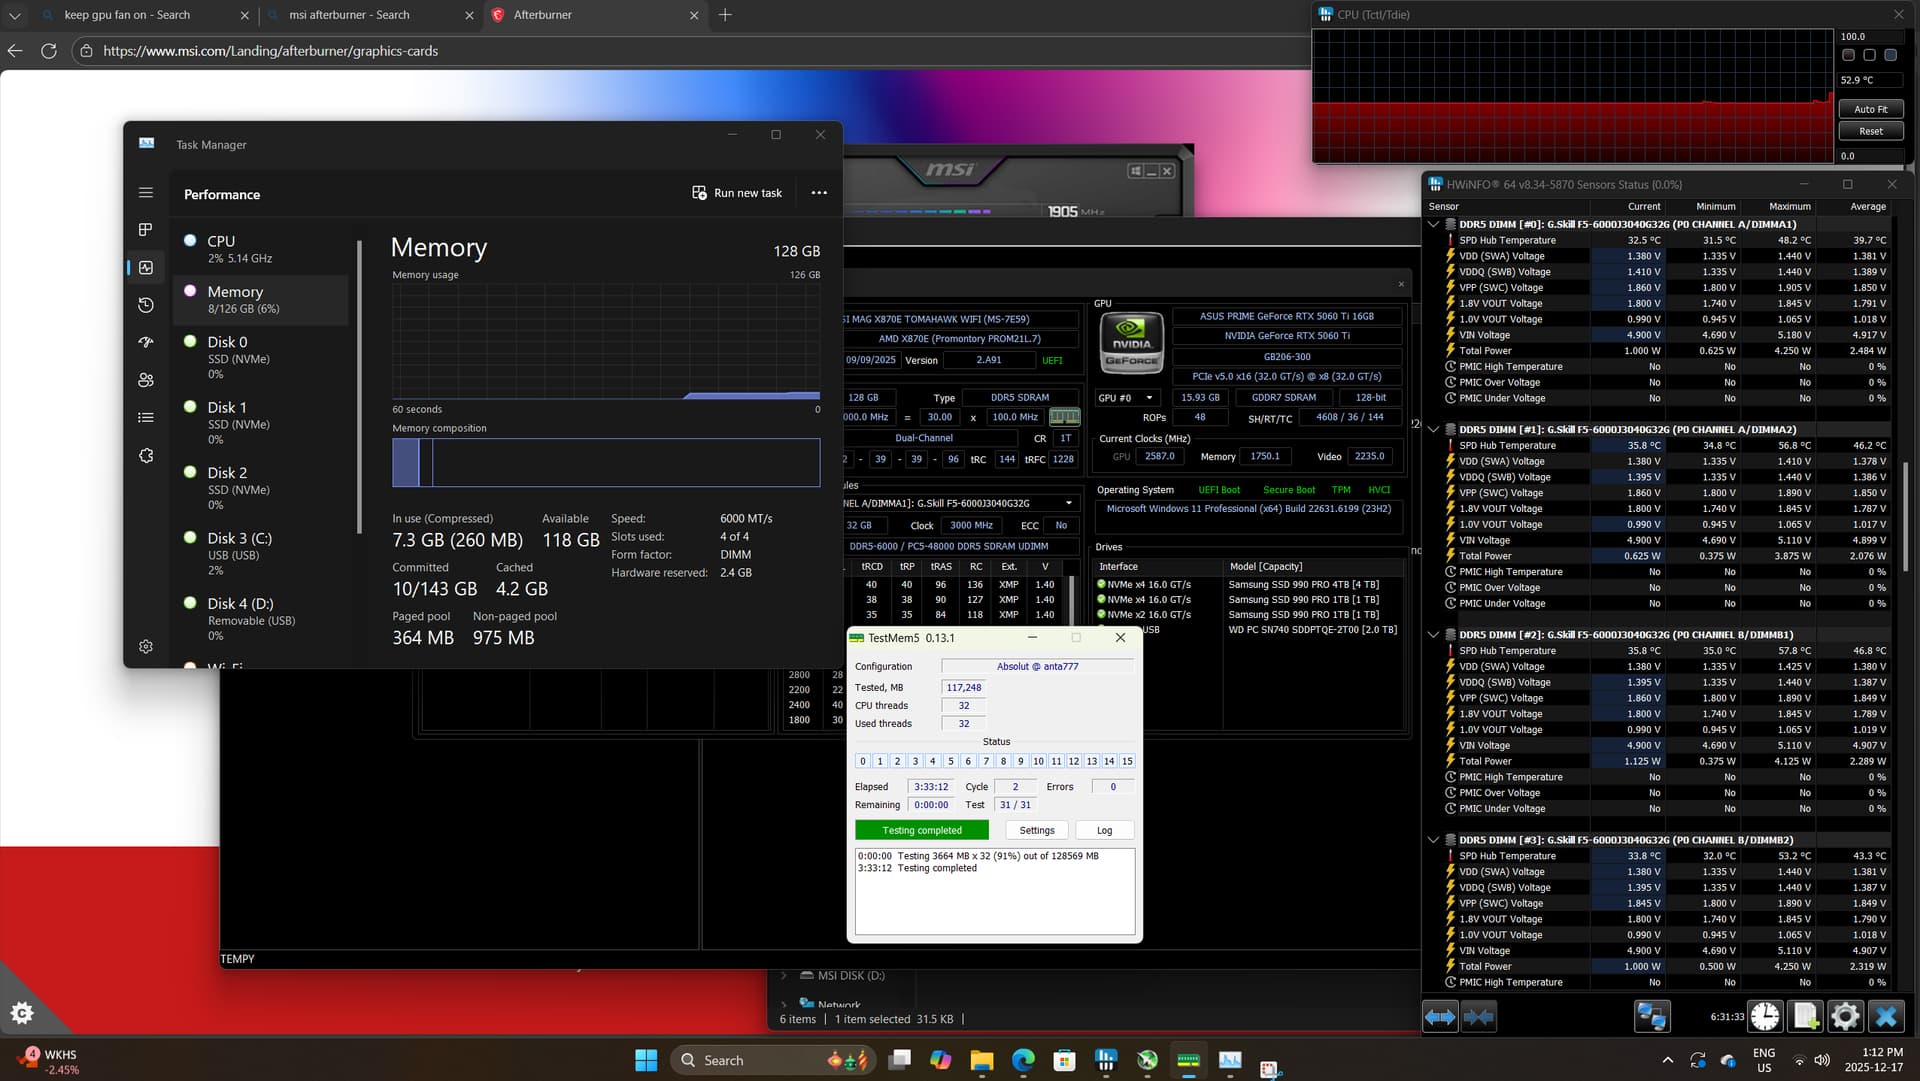Collapse DDR5 DIMM [#0] sensor group

pyautogui.click(x=1433, y=225)
